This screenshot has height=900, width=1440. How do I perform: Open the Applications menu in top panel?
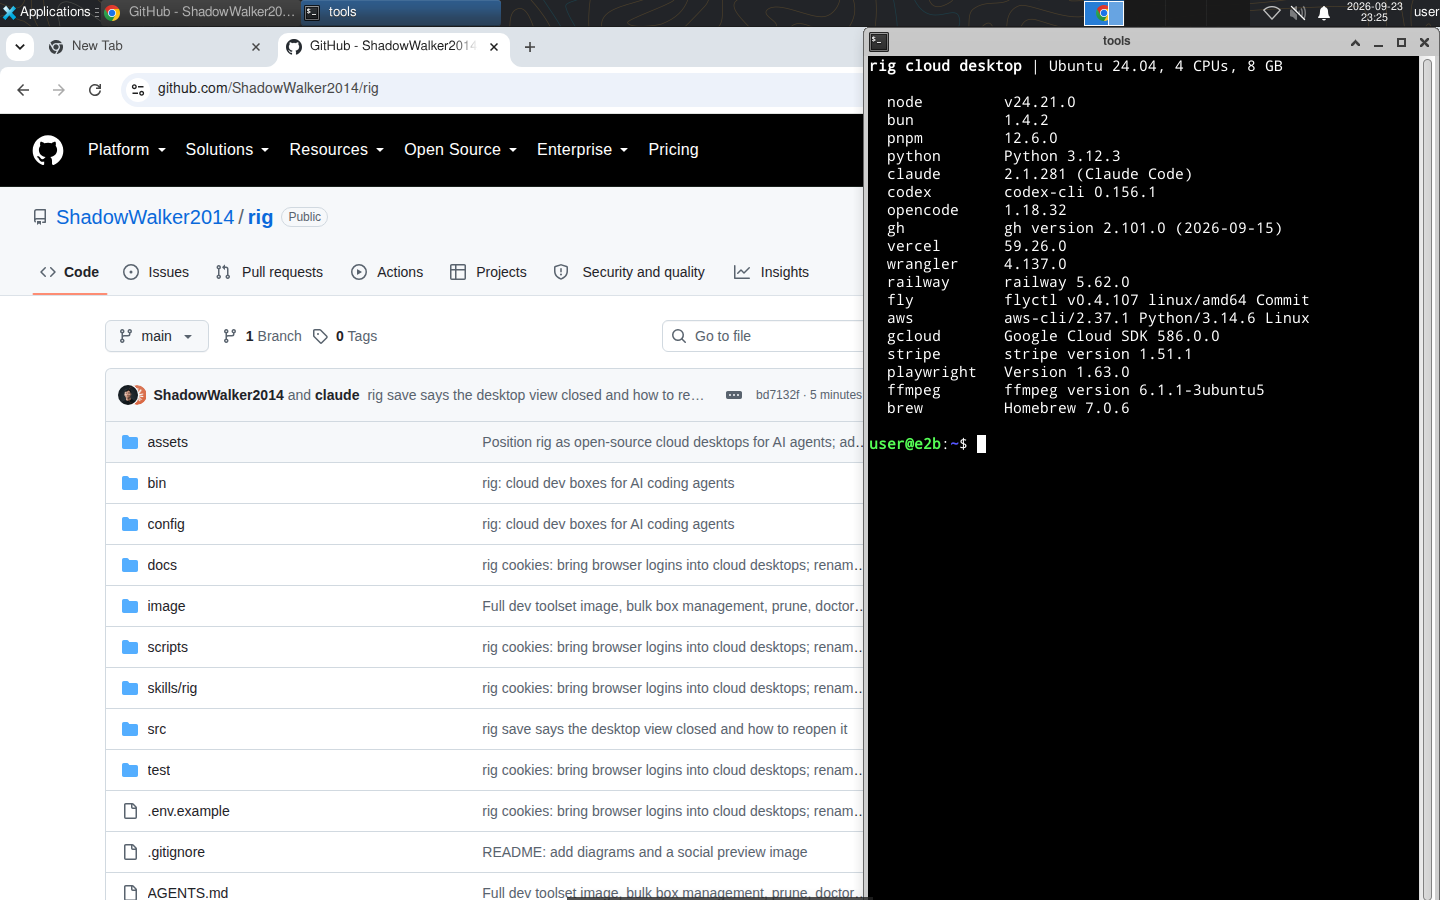point(48,12)
